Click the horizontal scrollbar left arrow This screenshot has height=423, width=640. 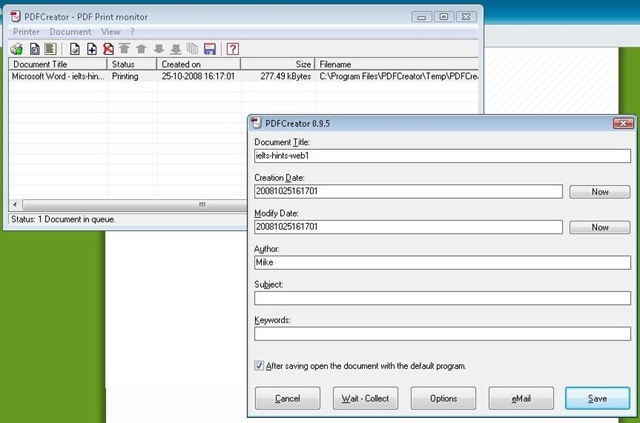(x=15, y=204)
